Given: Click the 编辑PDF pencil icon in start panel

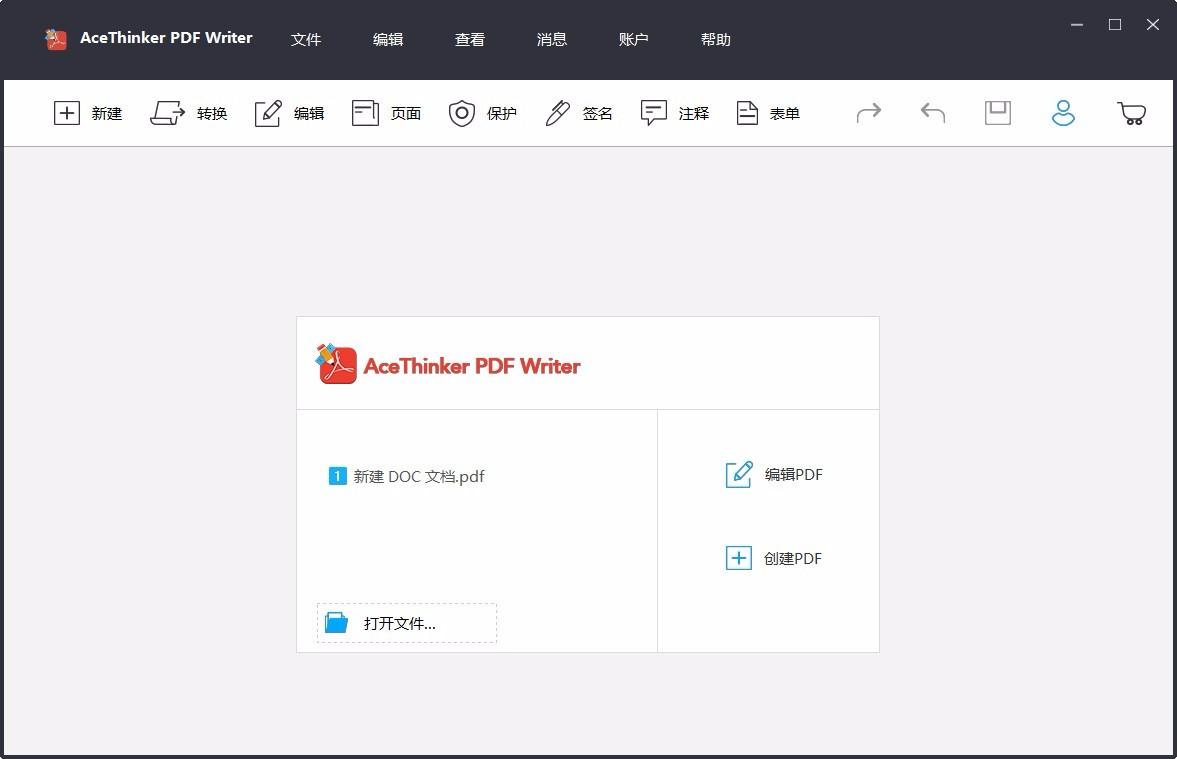Looking at the screenshot, I should pyautogui.click(x=739, y=474).
